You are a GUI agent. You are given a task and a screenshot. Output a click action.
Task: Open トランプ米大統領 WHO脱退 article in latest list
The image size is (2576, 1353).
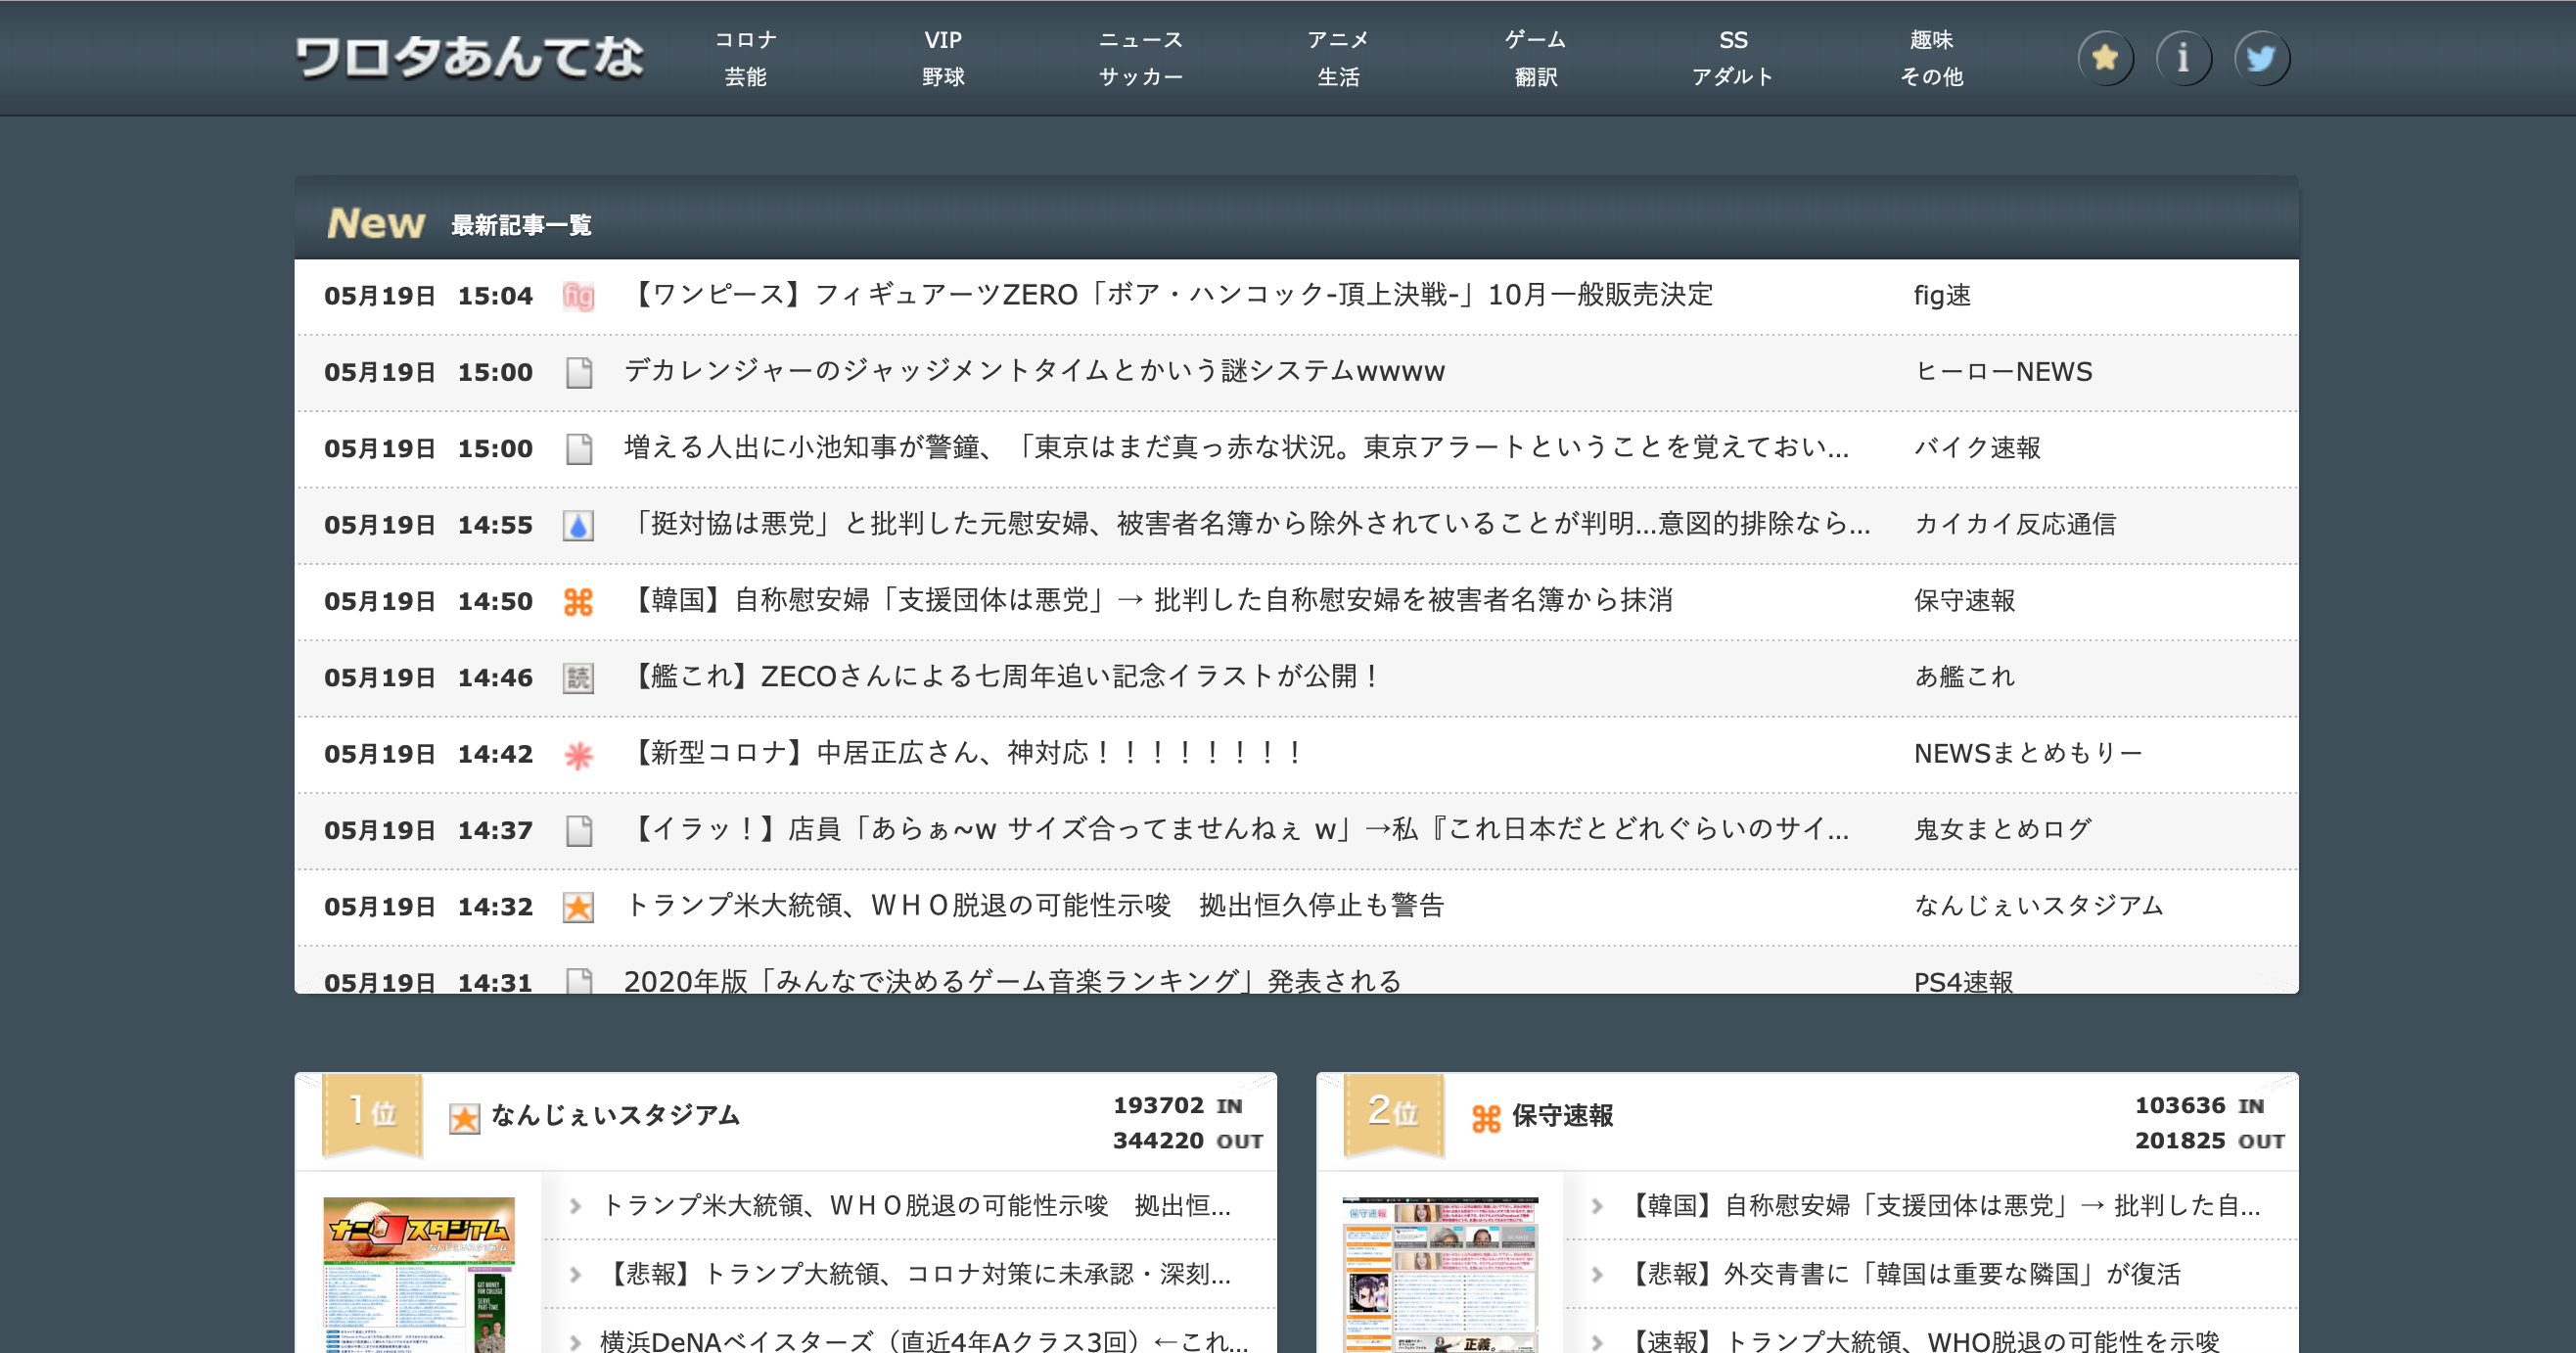point(1034,905)
